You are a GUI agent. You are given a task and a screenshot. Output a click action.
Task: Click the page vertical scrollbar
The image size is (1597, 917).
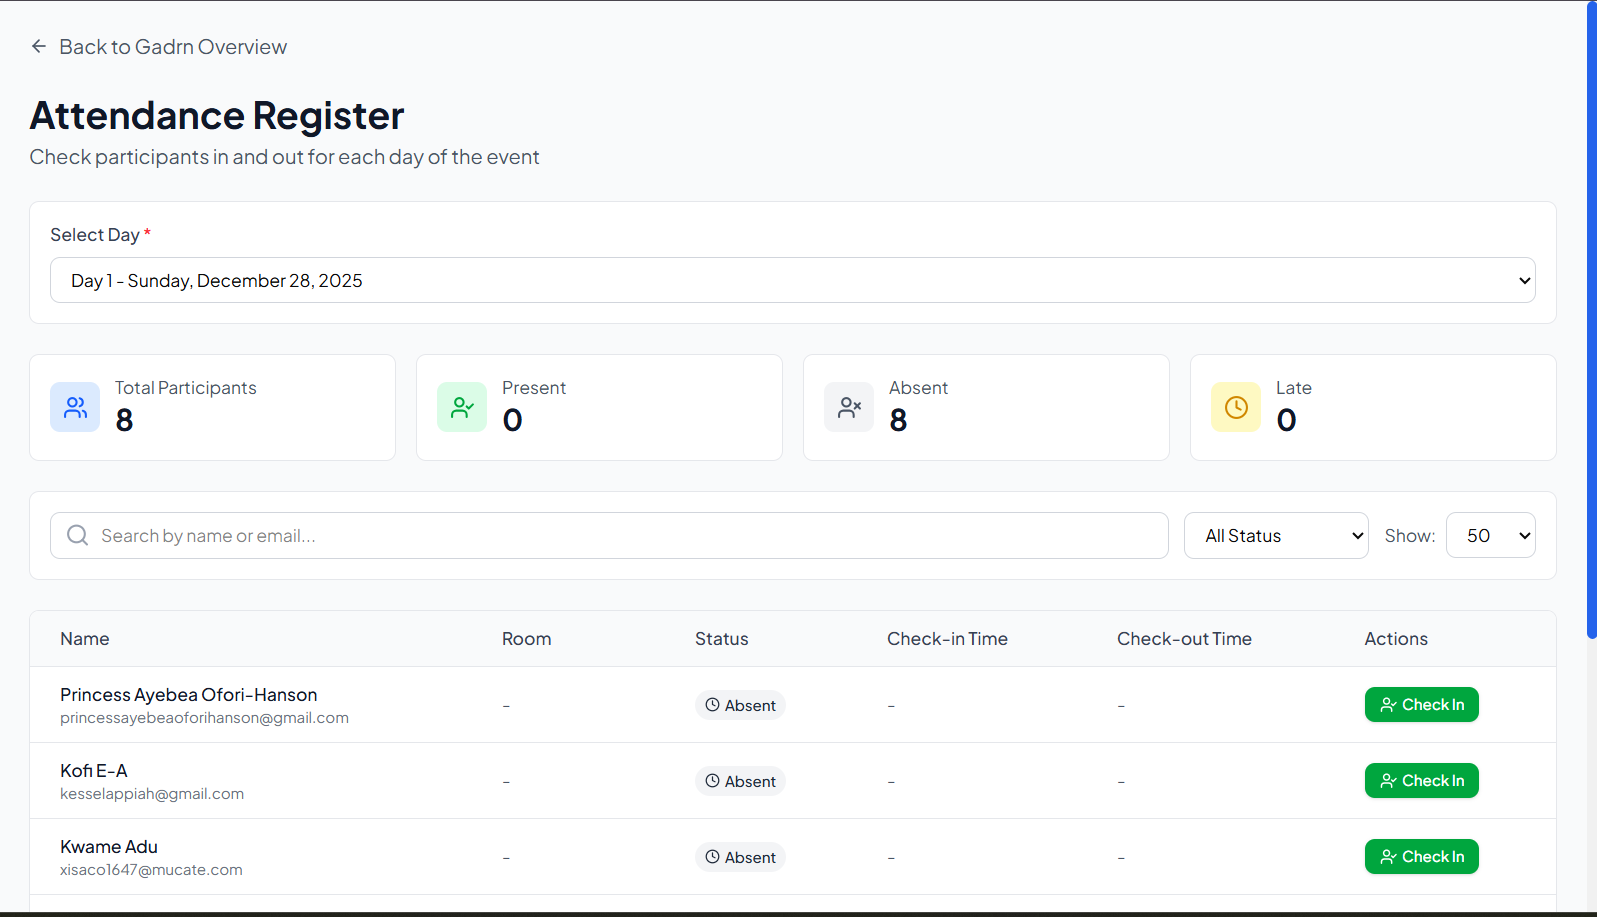(1591, 320)
